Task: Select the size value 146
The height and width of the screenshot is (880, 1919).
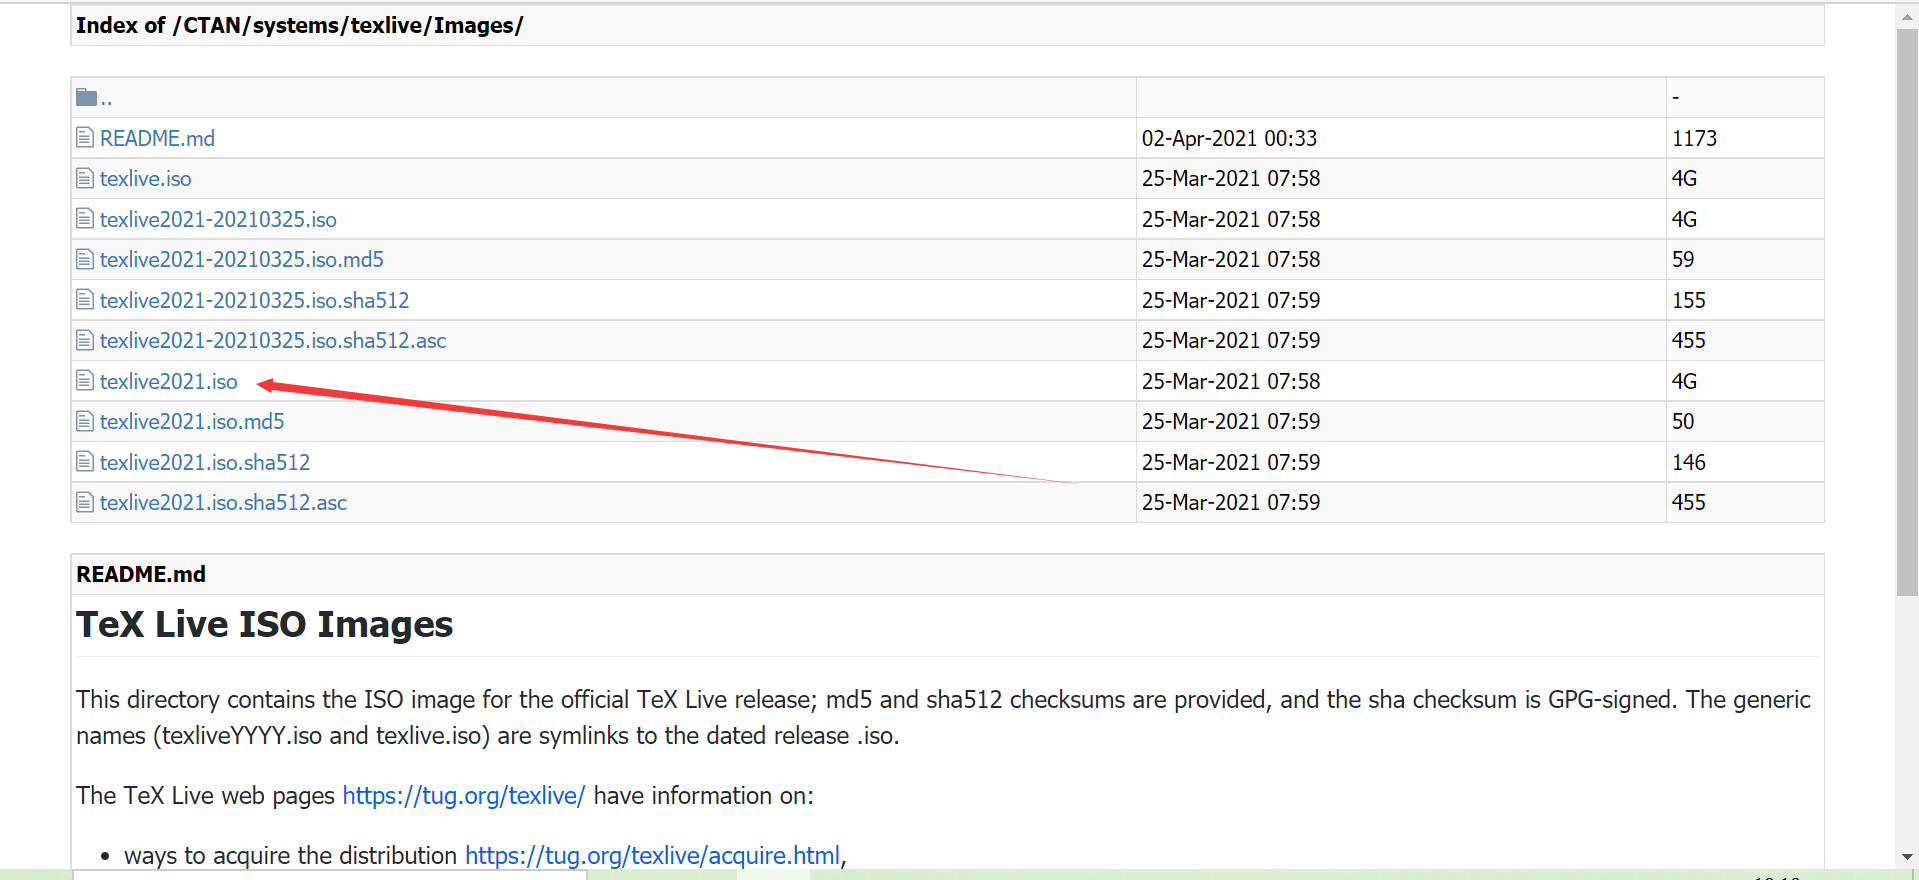Action: coord(1689,462)
